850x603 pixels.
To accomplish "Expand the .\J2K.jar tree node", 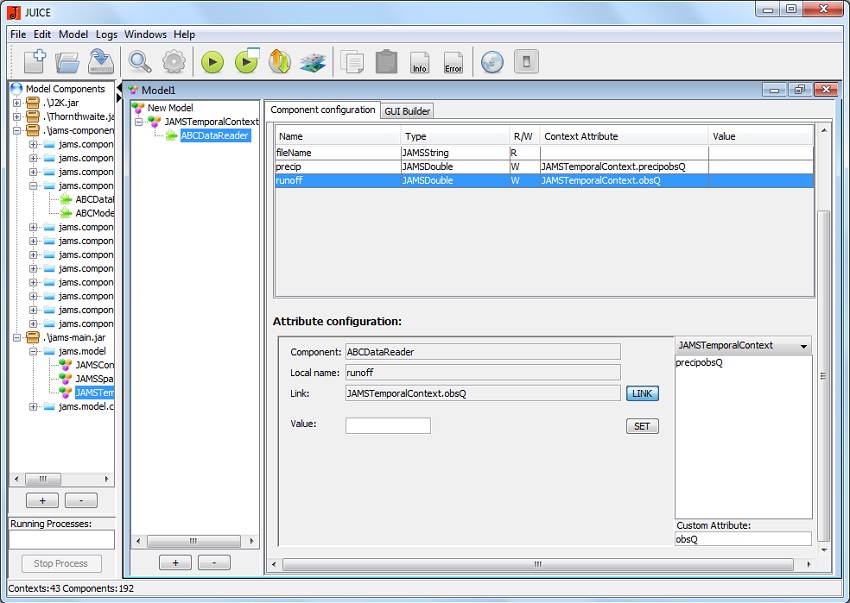I will 17,103.
